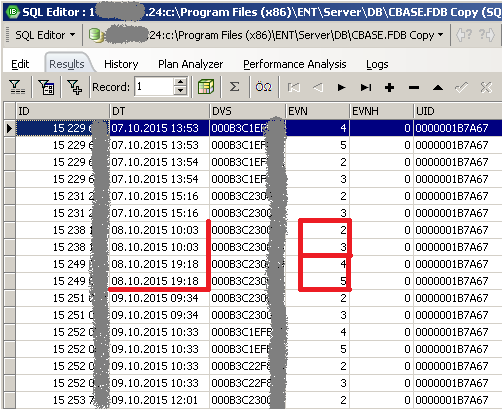This screenshot has height=409, width=502.
Task: Expand the database connection dropdown arrow
Action: [x=441, y=35]
